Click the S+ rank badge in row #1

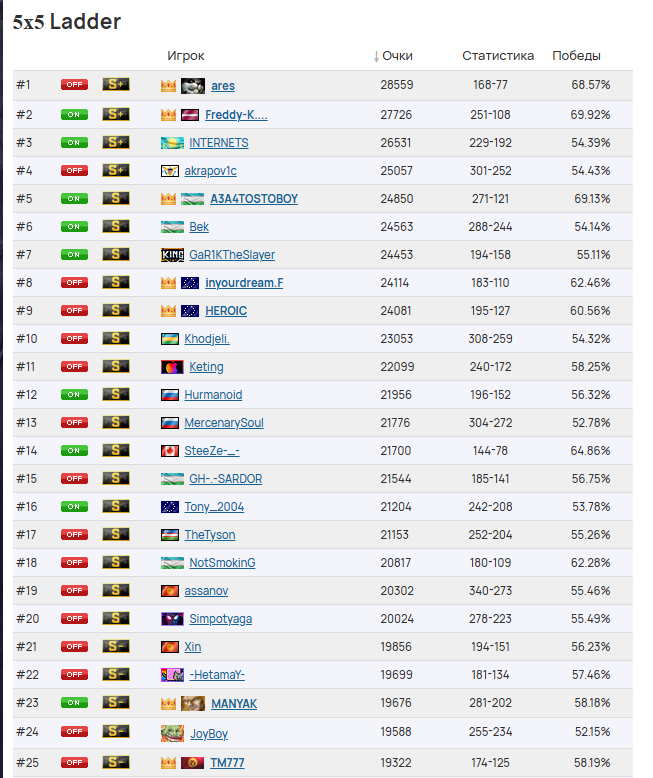click(116, 84)
